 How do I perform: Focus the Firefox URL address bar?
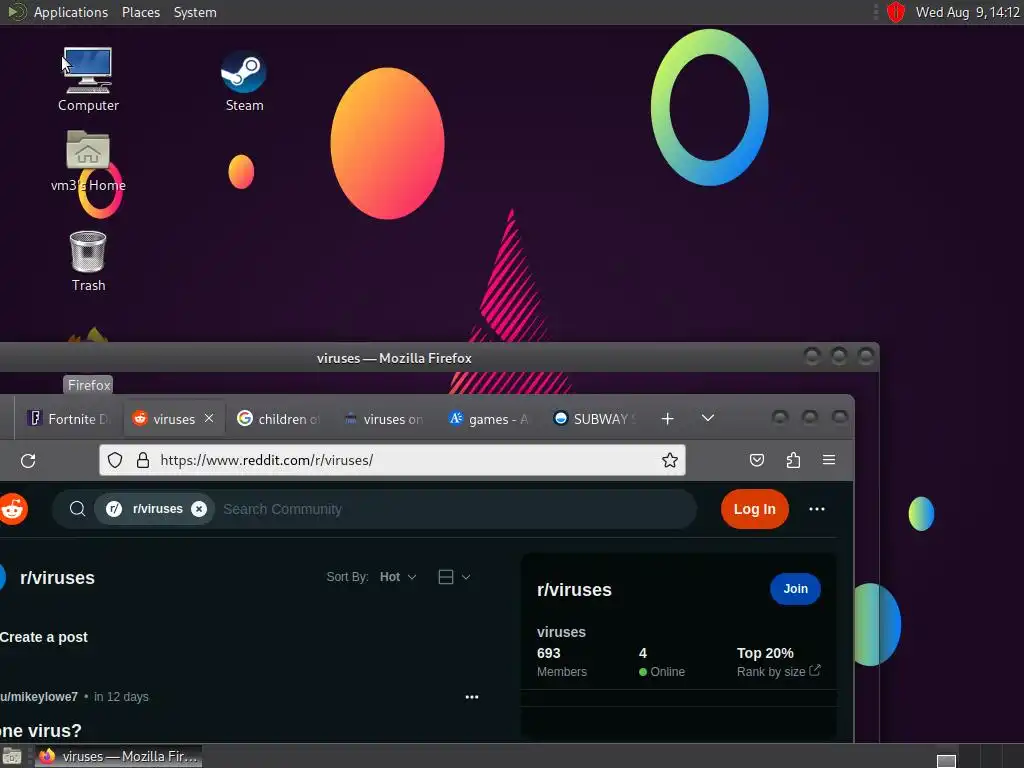392,460
